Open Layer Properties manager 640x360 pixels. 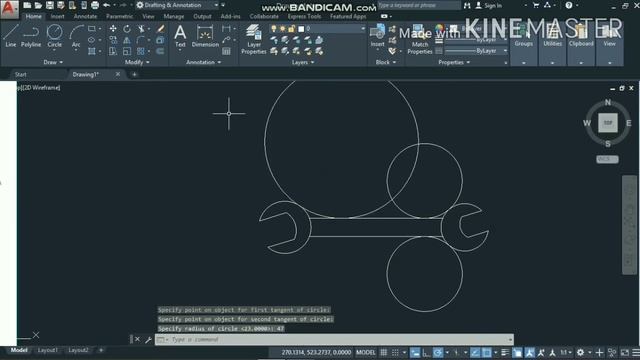(253, 39)
